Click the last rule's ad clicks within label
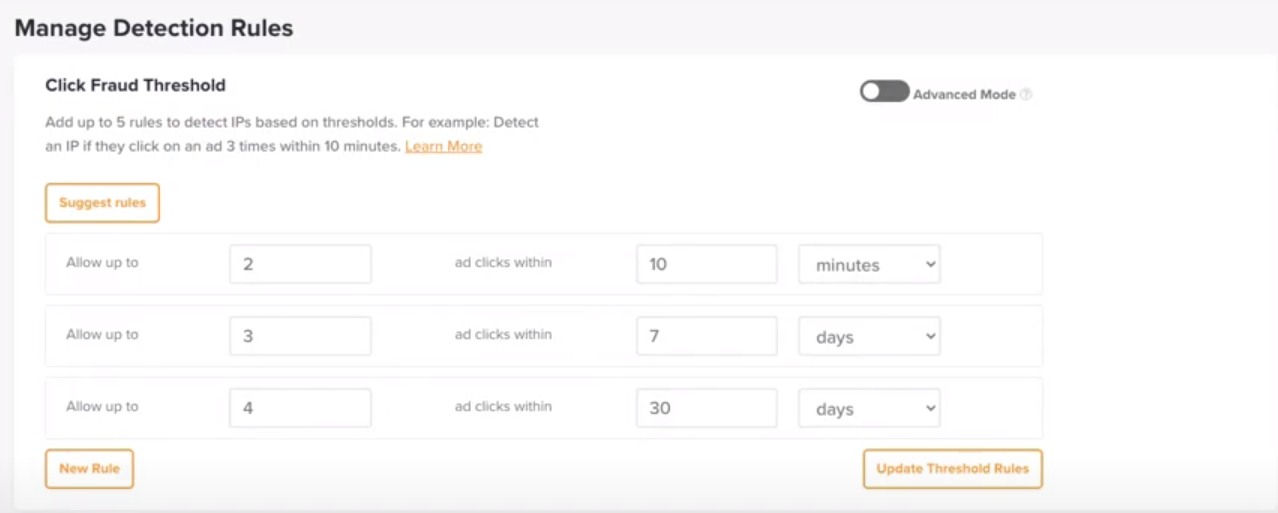 (x=503, y=407)
